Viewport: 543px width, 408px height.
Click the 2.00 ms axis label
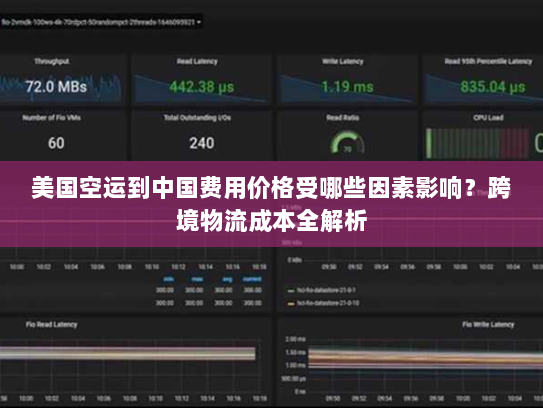[x=295, y=339]
